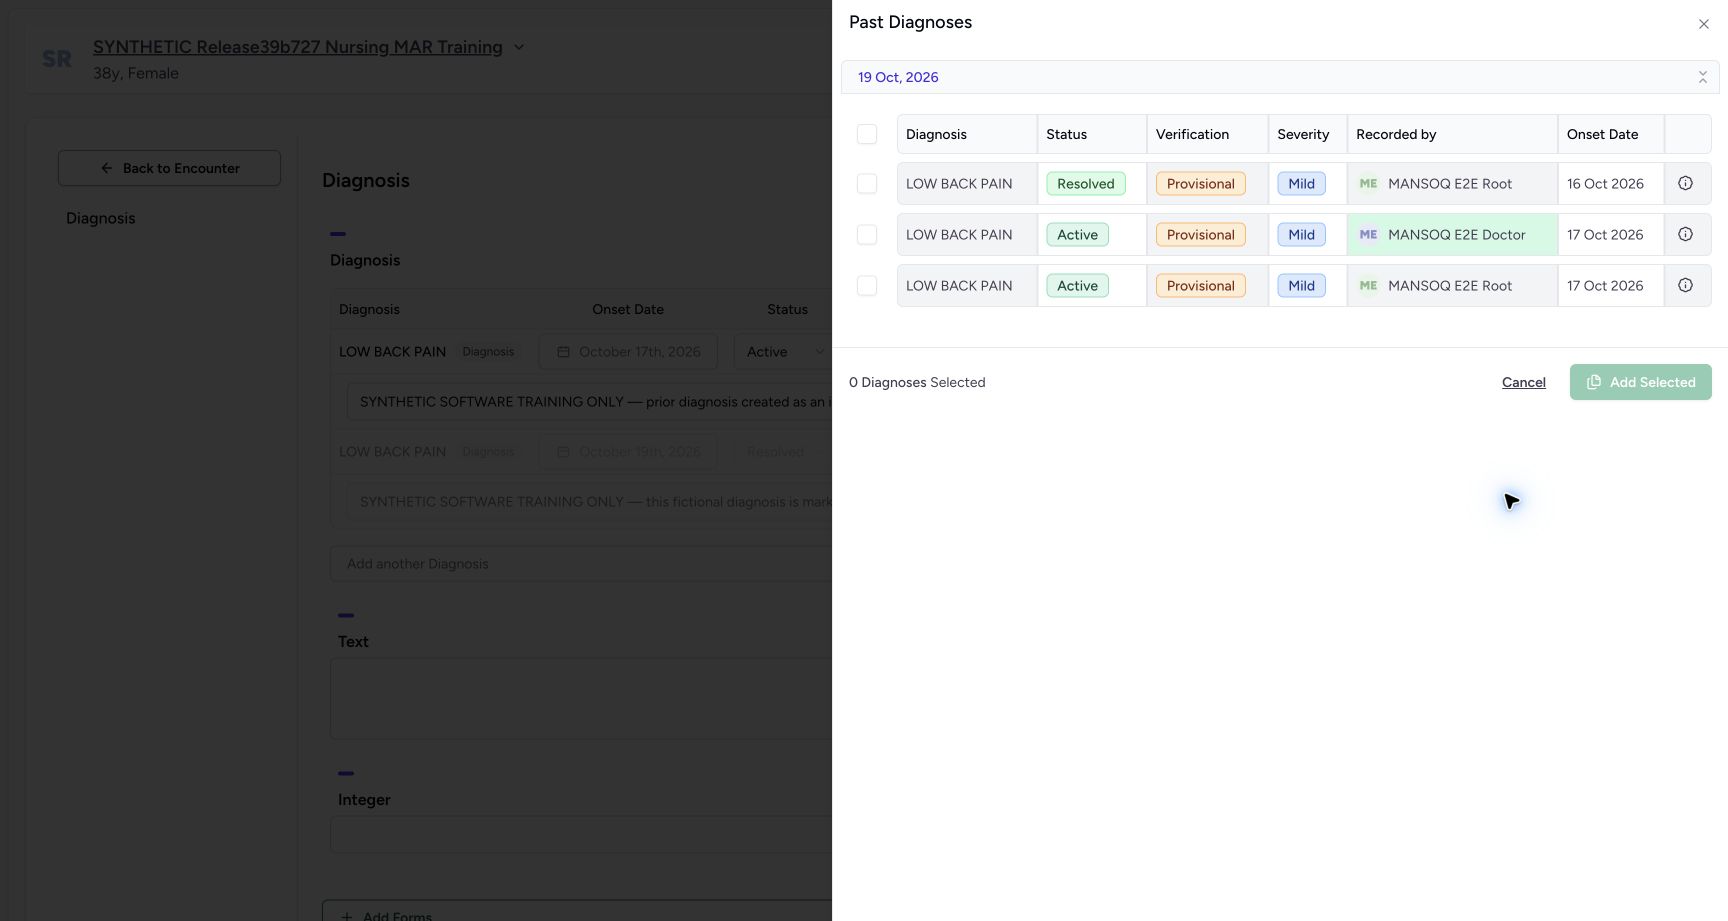Click Active badge in MANSOQ E2E Doctor row
This screenshot has height=921, width=1728.
click(x=1077, y=235)
